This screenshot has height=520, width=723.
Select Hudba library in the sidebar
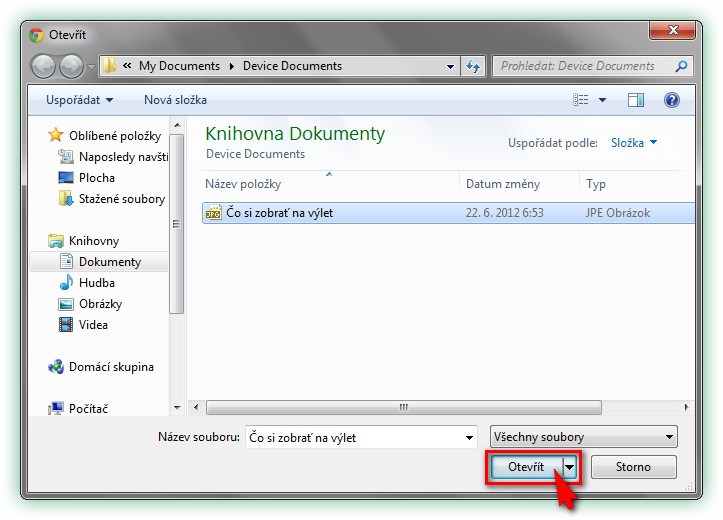coord(97,283)
